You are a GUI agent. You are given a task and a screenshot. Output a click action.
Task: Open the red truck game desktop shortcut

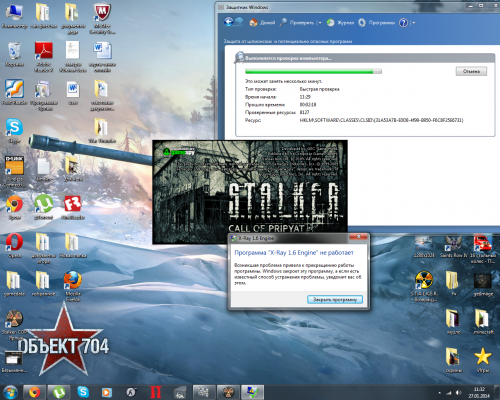[483, 249]
